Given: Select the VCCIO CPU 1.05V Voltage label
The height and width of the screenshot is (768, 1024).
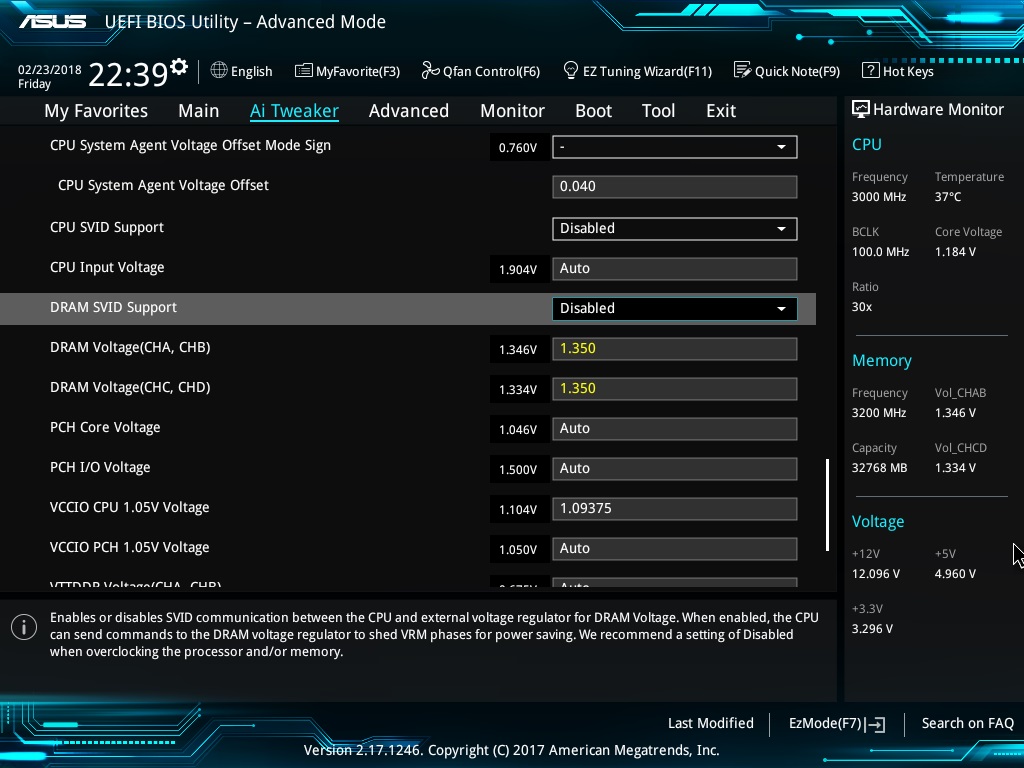Looking at the screenshot, I should 129,507.
